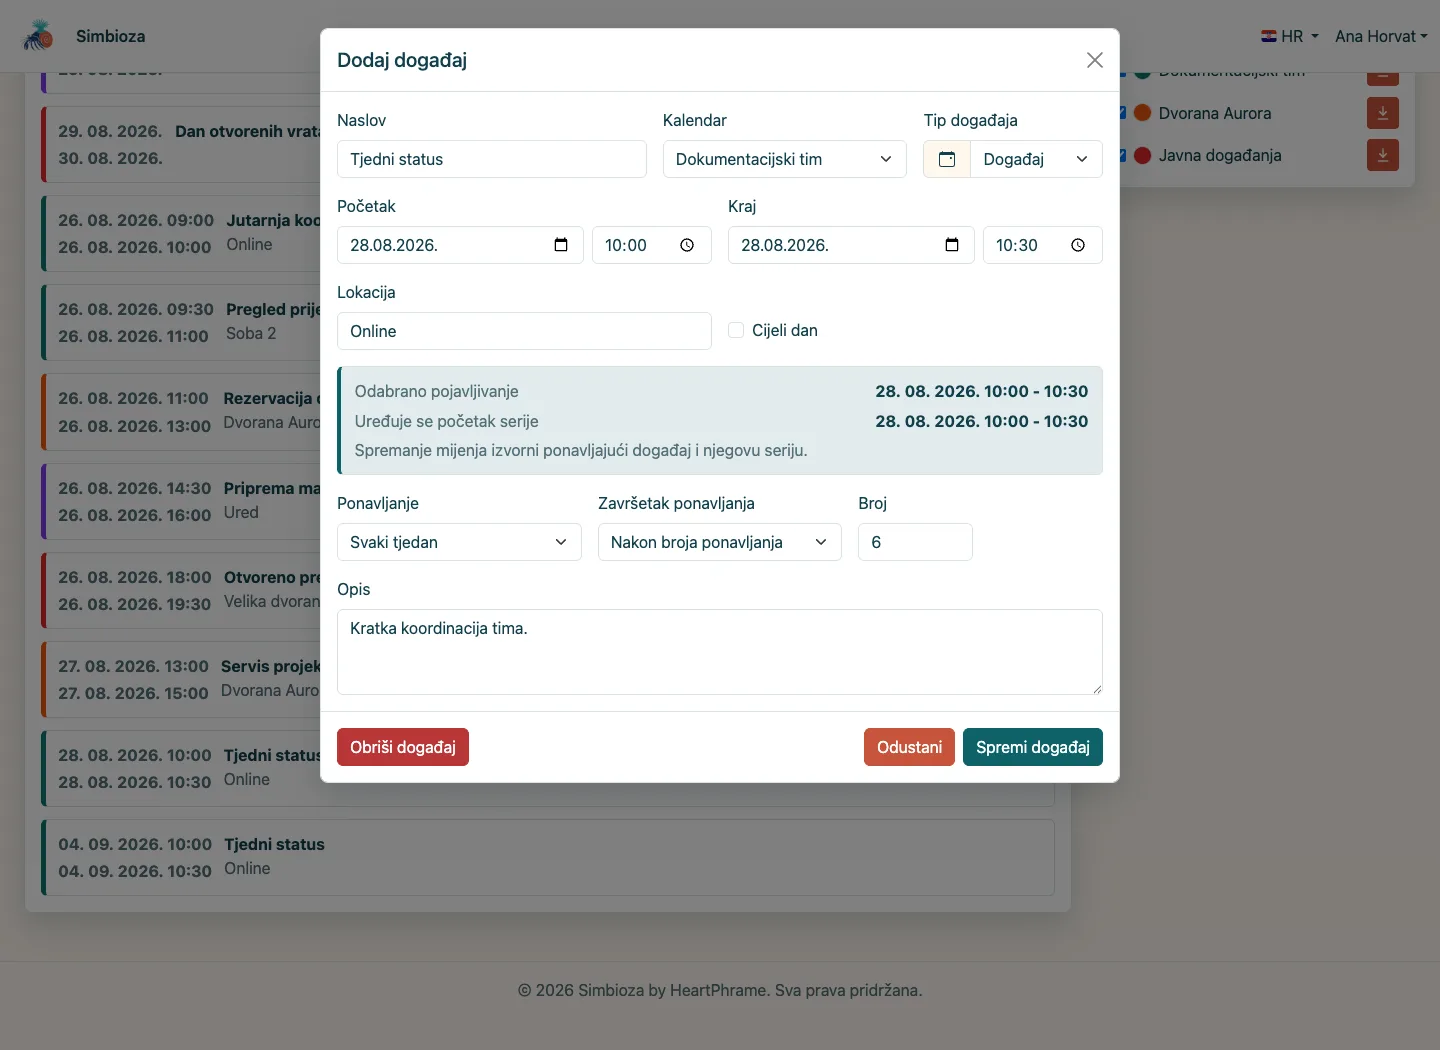Open the Soba 2 Pregled event
The height and width of the screenshot is (1050, 1440).
pos(180,322)
